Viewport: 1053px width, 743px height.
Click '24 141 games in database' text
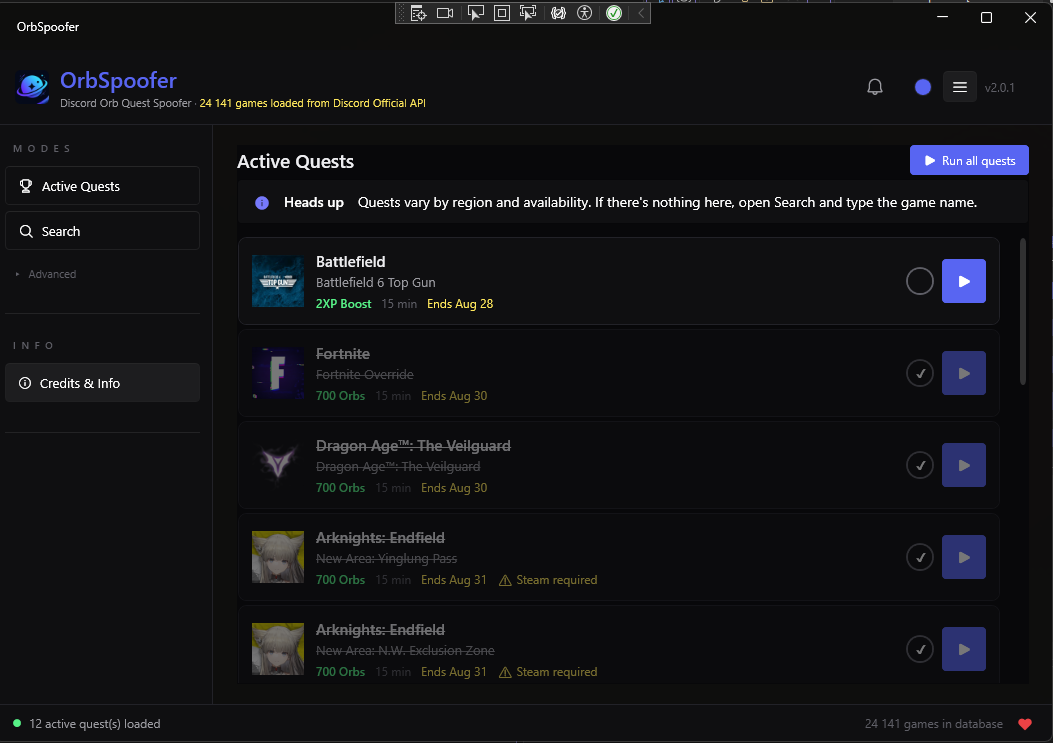[x=933, y=724]
